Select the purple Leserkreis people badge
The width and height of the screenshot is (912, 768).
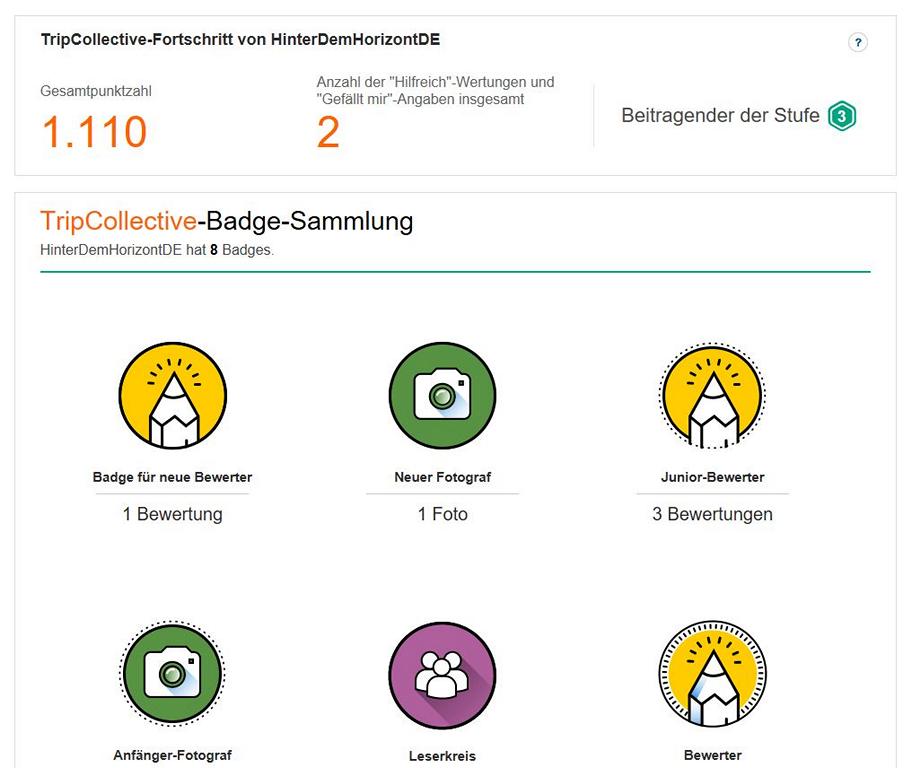pyautogui.click(x=442, y=675)
